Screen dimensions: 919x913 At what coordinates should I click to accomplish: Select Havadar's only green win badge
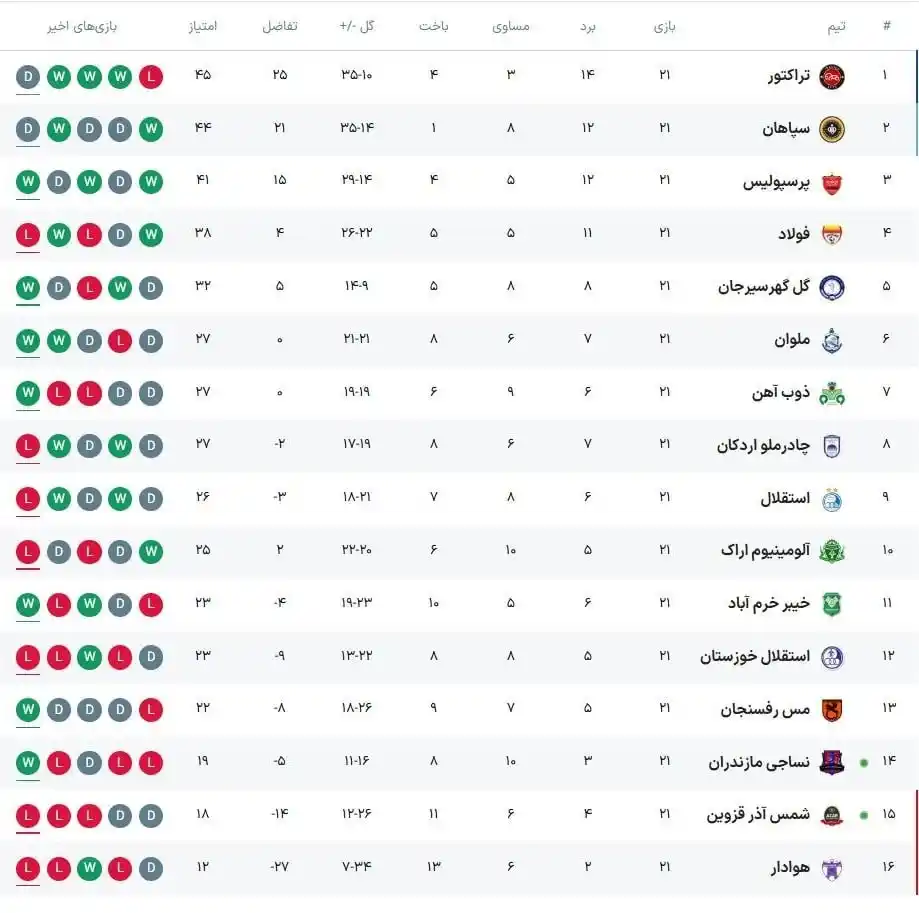[x=90, y=868]
